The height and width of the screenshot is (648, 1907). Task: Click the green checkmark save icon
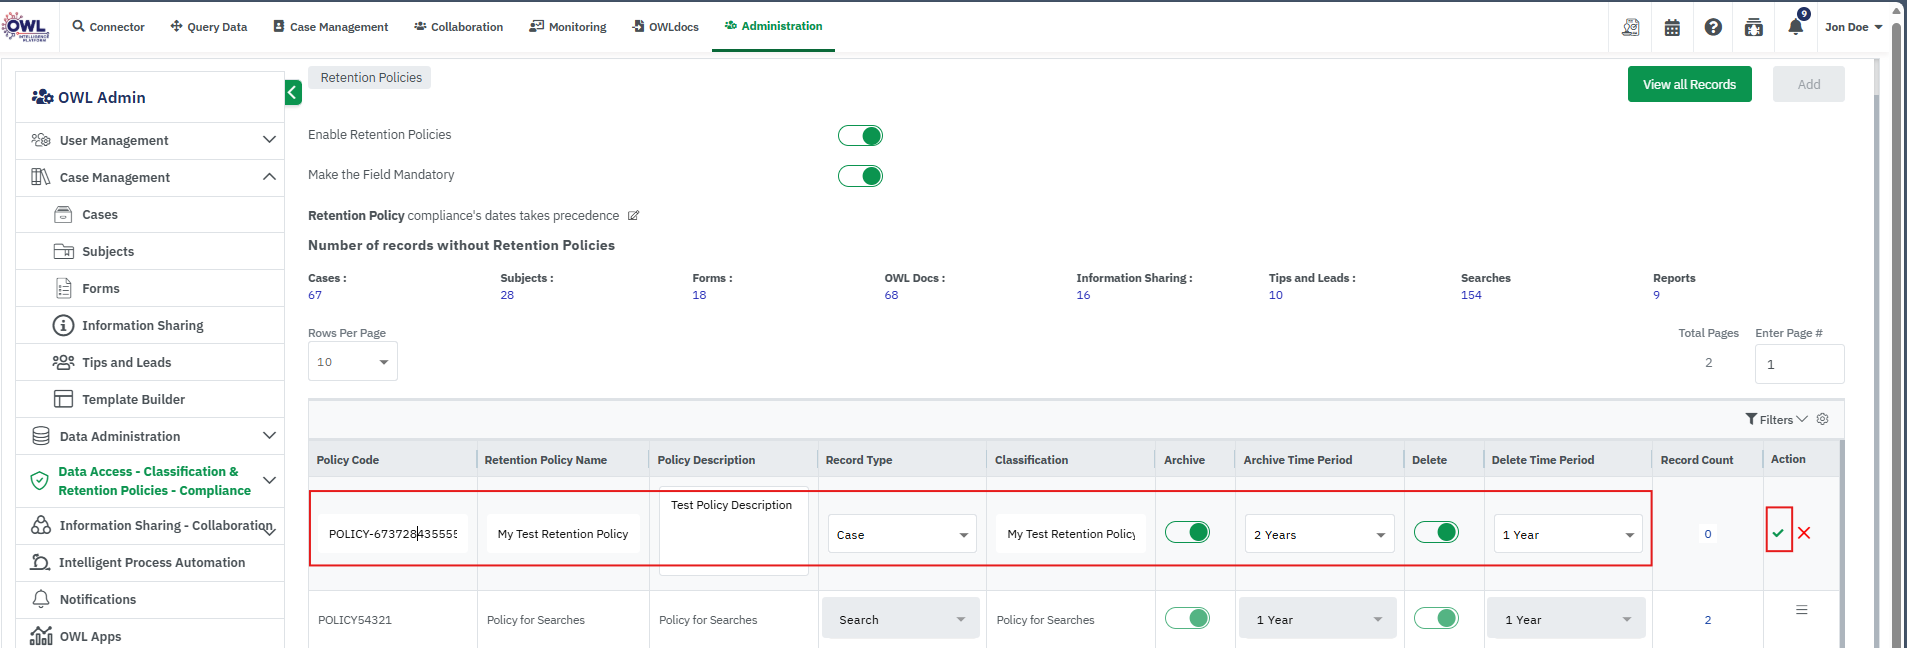(1778, 533)
